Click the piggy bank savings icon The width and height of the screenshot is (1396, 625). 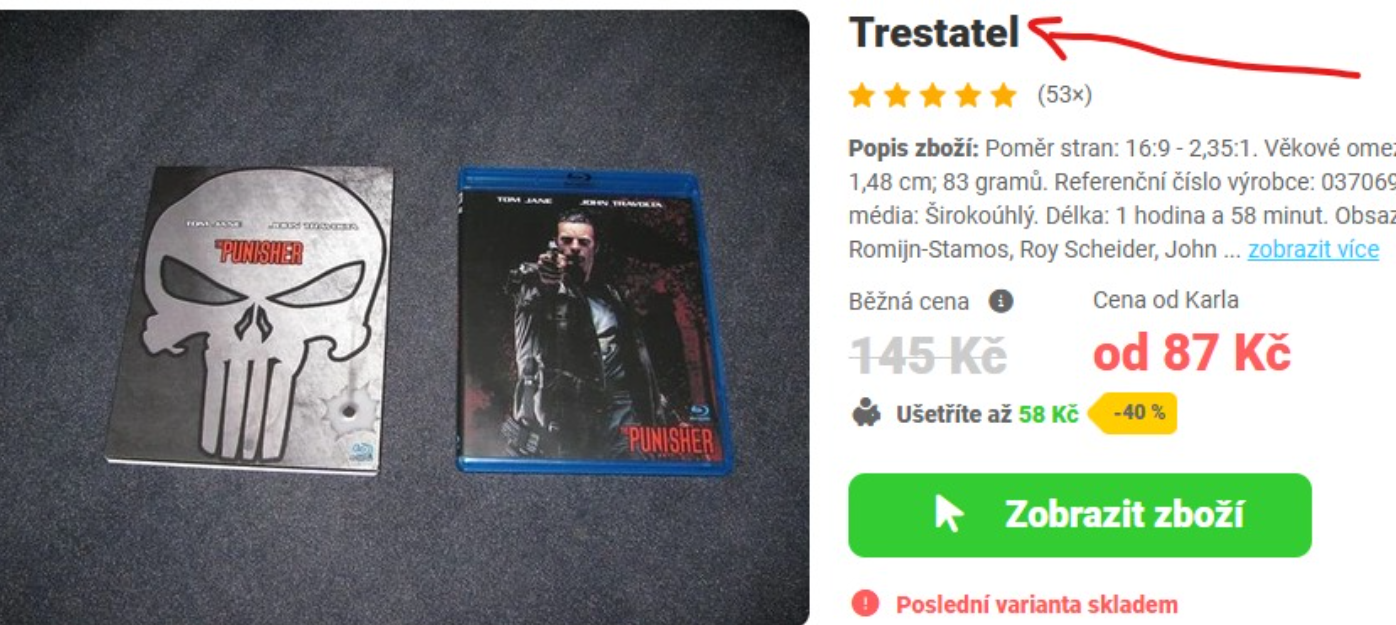tap(866, 413)
